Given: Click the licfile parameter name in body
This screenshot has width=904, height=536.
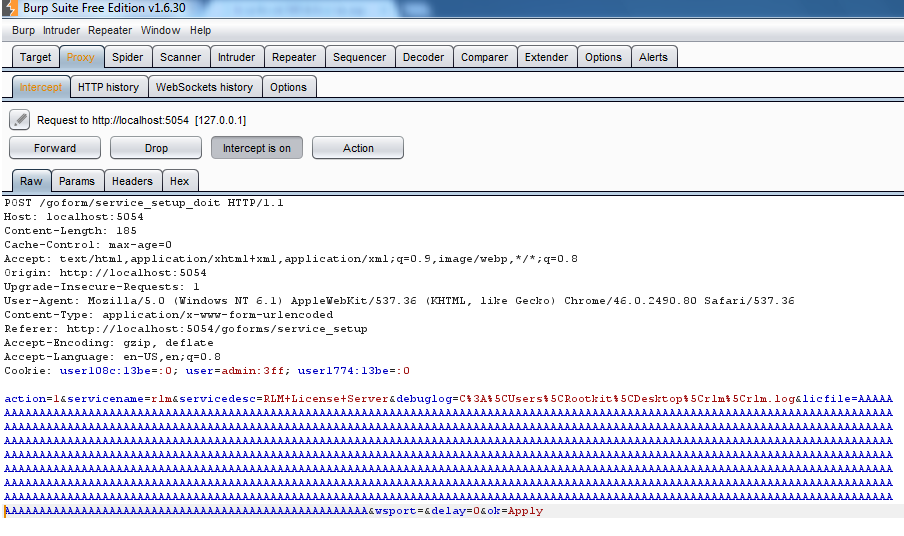Looking at the screenshot, I should (x=827, y=399).
